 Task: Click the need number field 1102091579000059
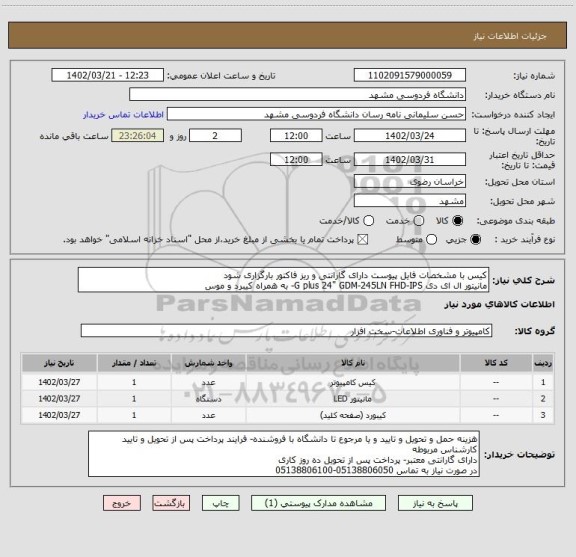(410, 75)
